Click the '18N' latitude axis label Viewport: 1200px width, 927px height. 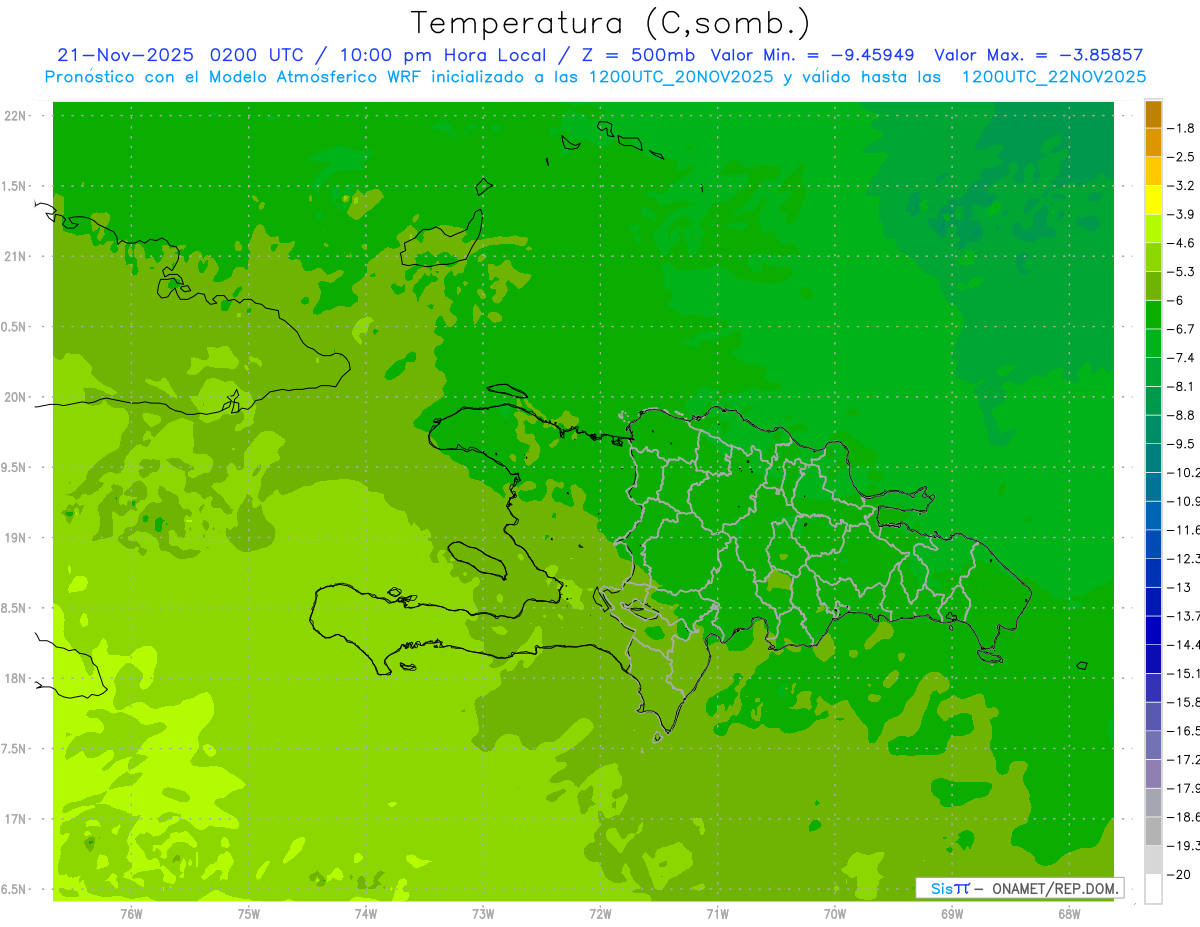17,678
